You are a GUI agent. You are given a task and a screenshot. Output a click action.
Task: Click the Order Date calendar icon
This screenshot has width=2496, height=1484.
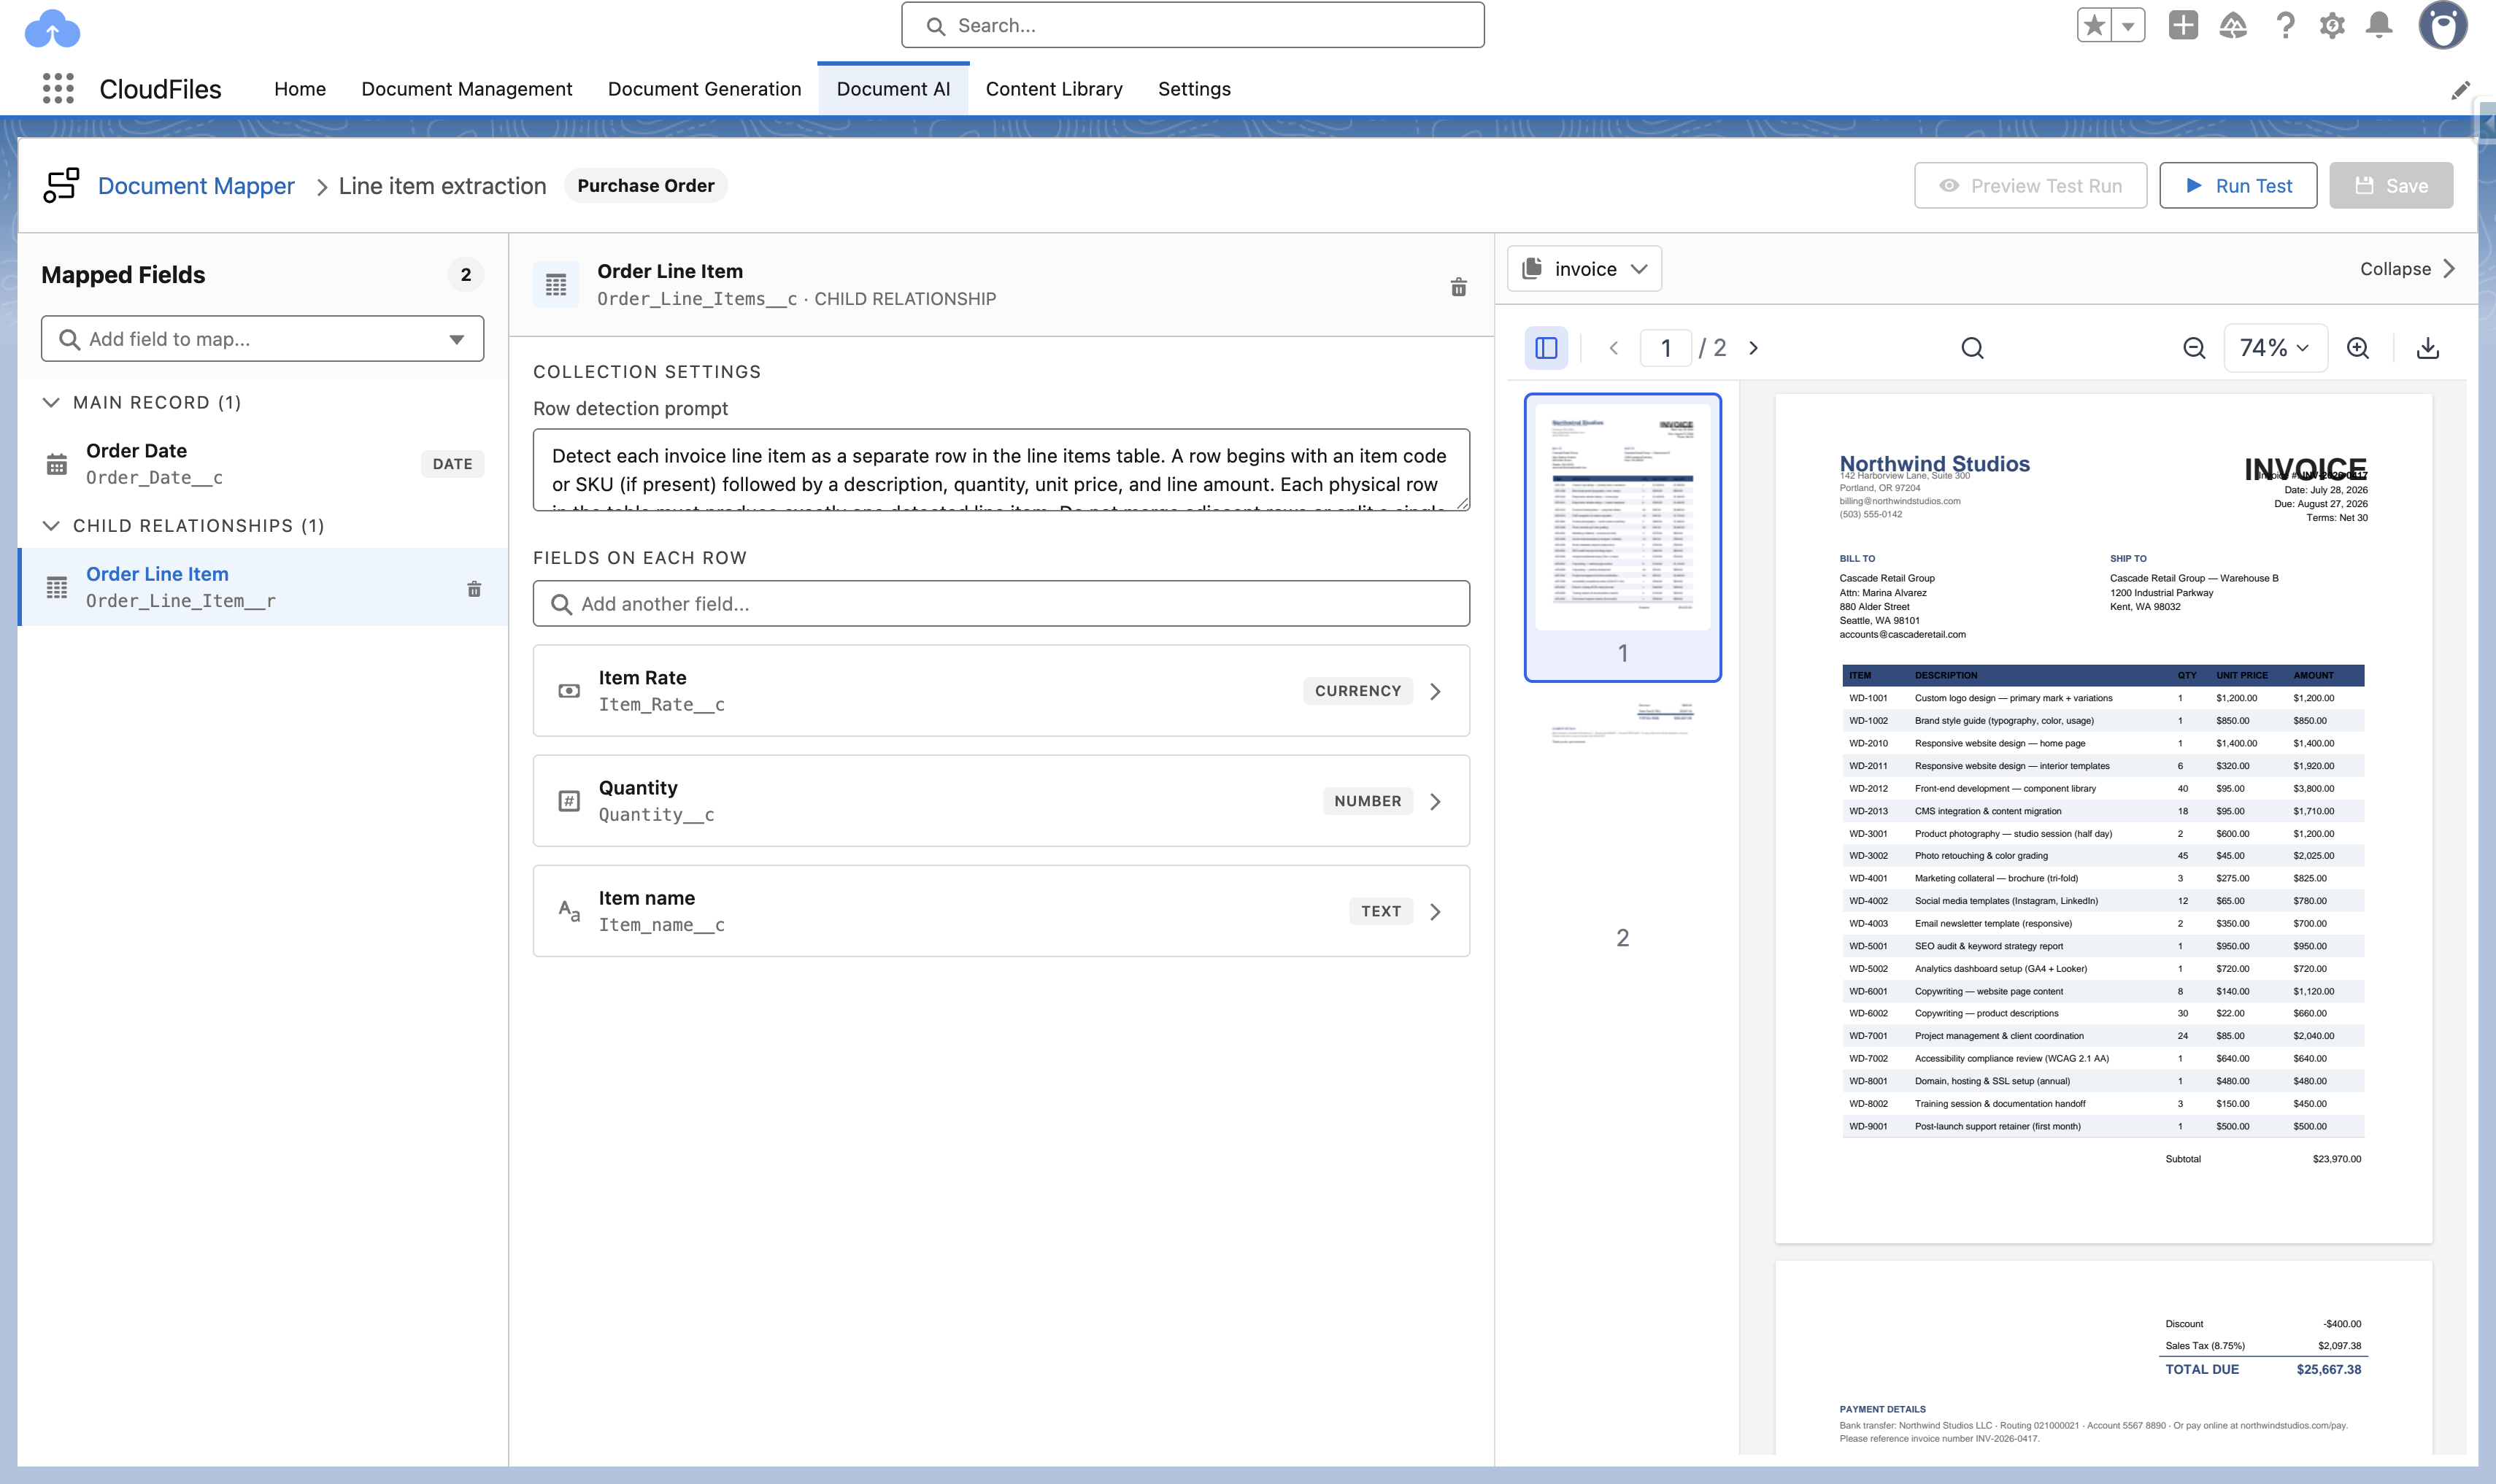[57, 464]
